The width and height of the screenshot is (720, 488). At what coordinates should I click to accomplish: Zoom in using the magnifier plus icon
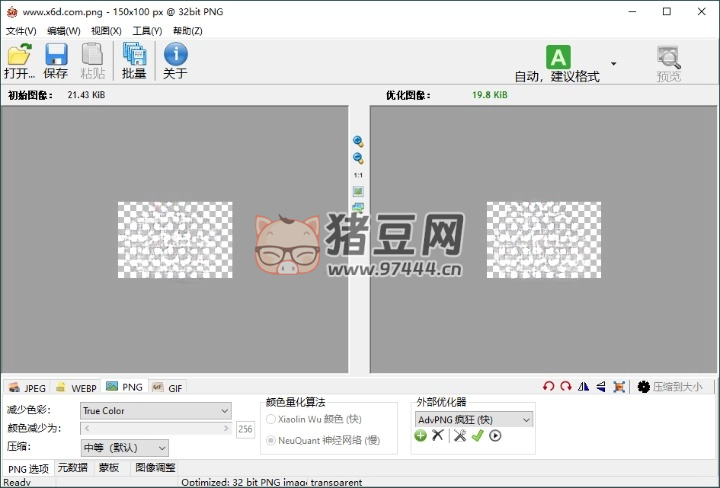[358, 142]
